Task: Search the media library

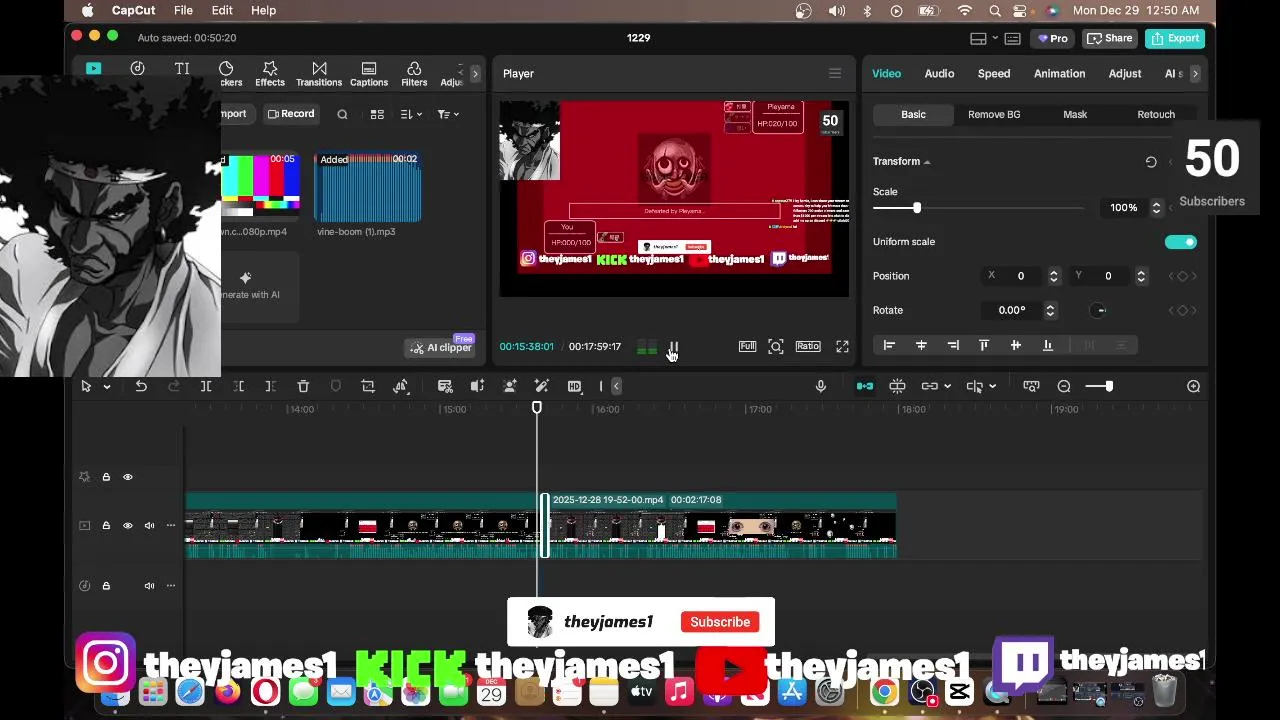Action: pyautogui.click(x=342, y=114)
